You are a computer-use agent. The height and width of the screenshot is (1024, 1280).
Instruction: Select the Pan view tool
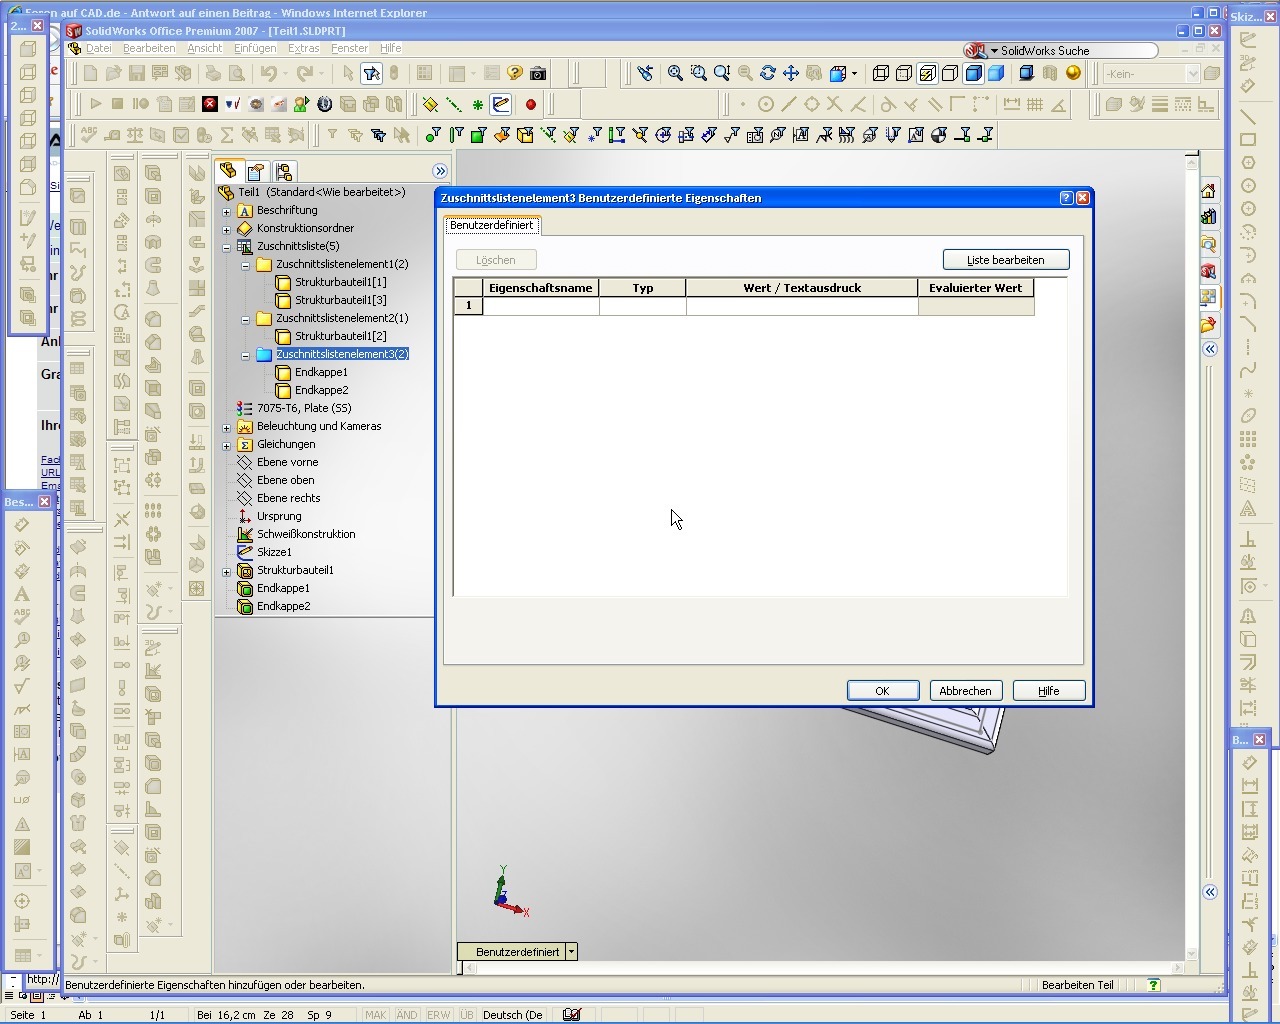coord(791,73)
